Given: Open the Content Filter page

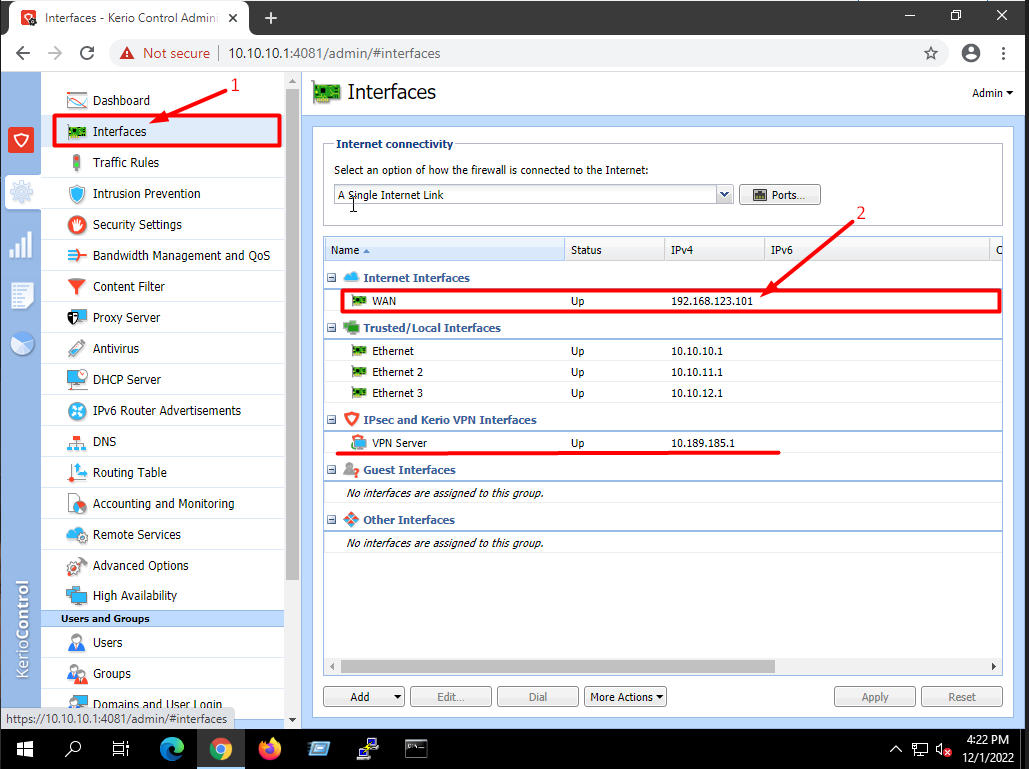Looking at the screenshot, I should (129, 287).
